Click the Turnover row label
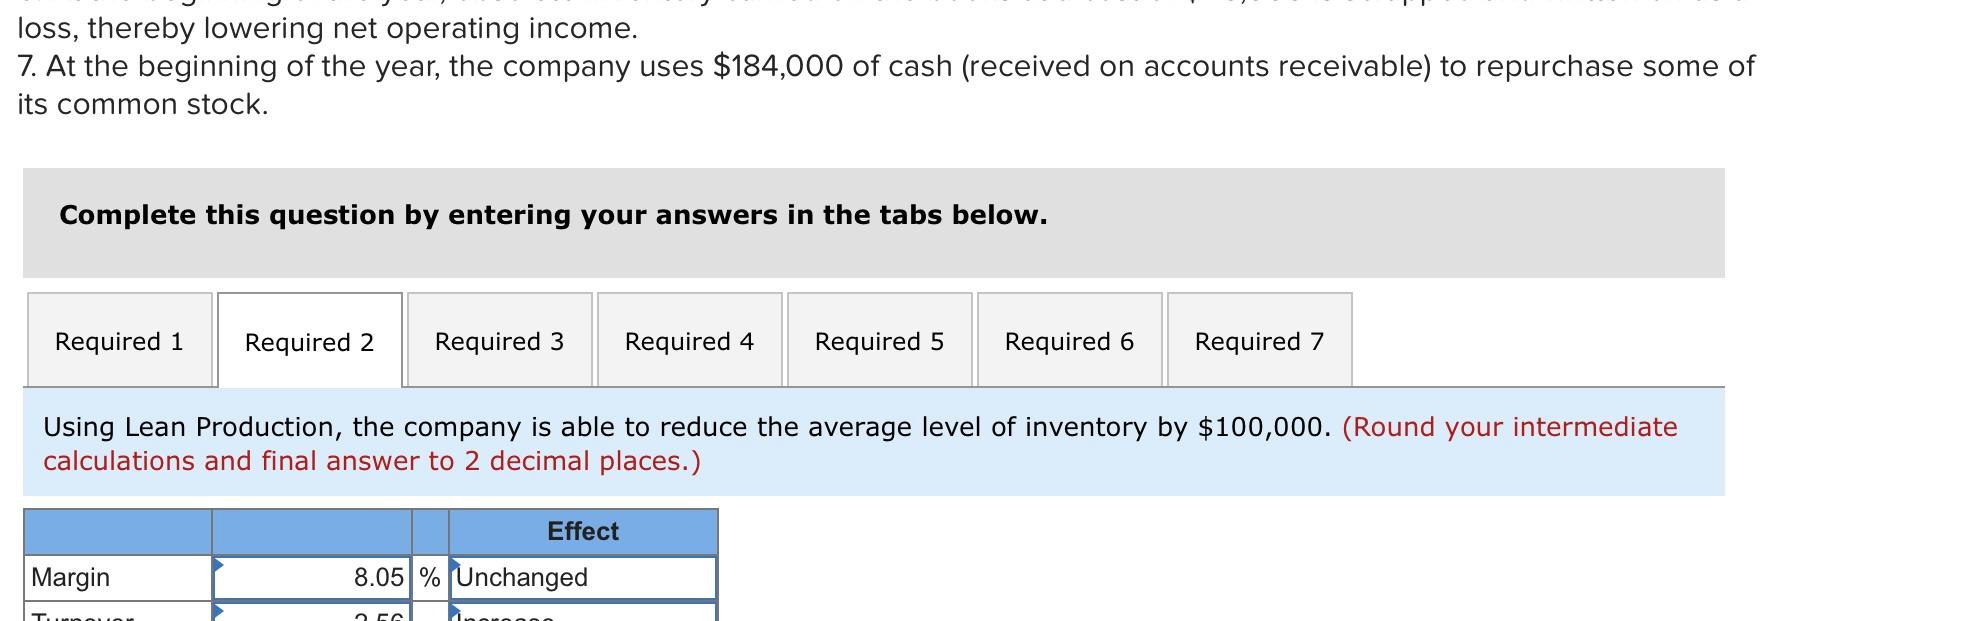Viewport: 1985px width, 621px height. [70, 614]
